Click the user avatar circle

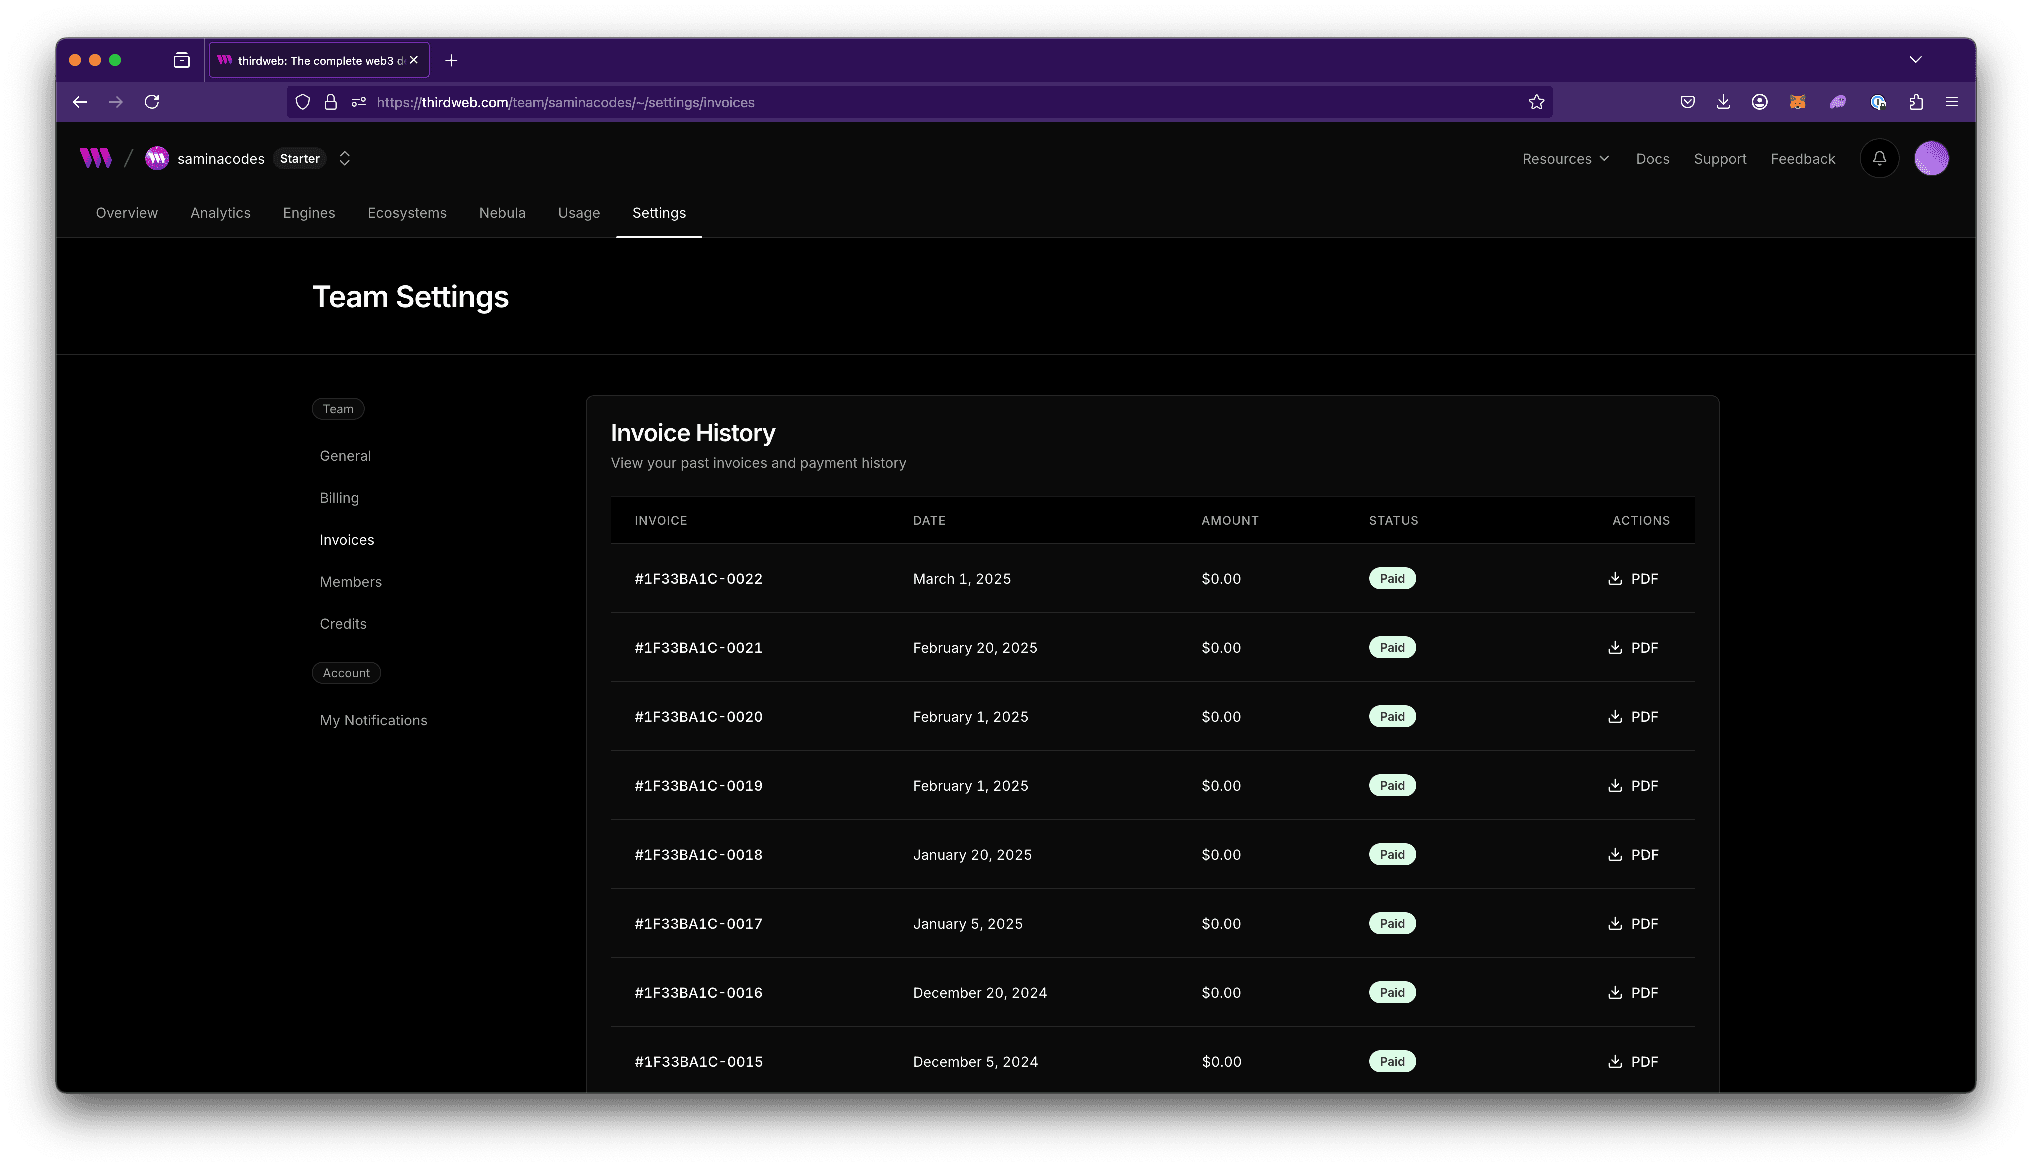point(1931,158)
